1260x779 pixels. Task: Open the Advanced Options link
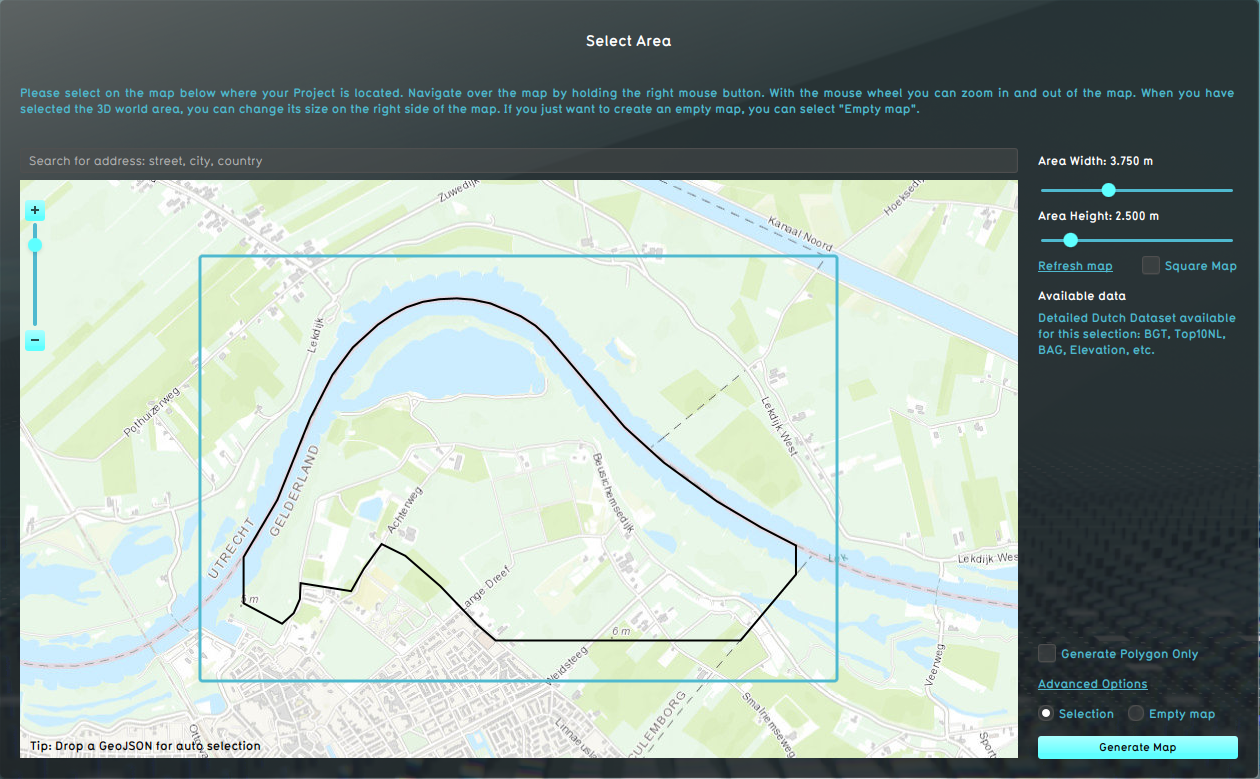(x=1092, y=684)
